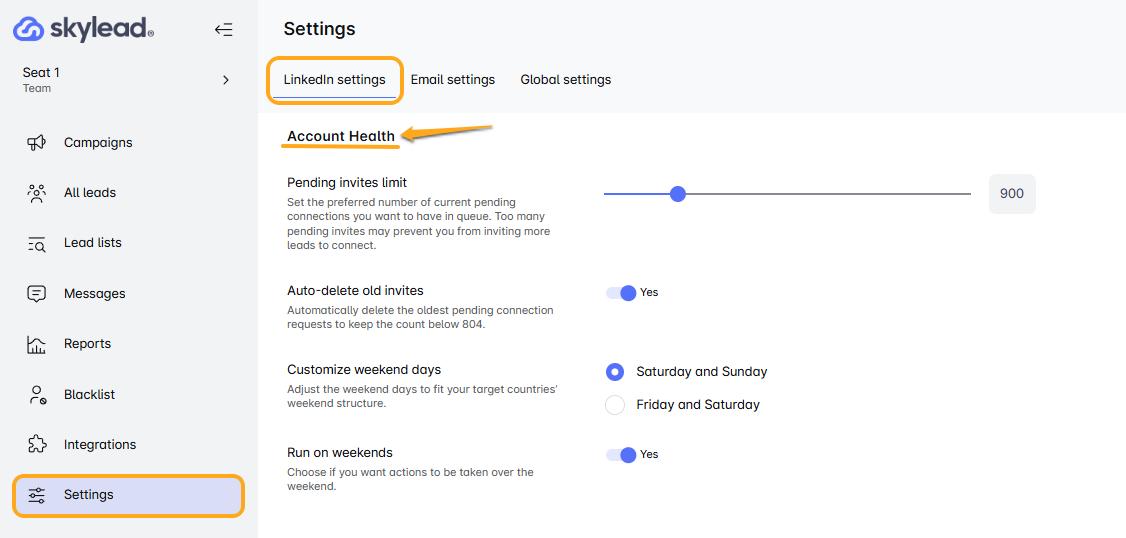Click the Integrations puzzle icon
Screen dimensions: 1126x538
[x=37, y=445]
